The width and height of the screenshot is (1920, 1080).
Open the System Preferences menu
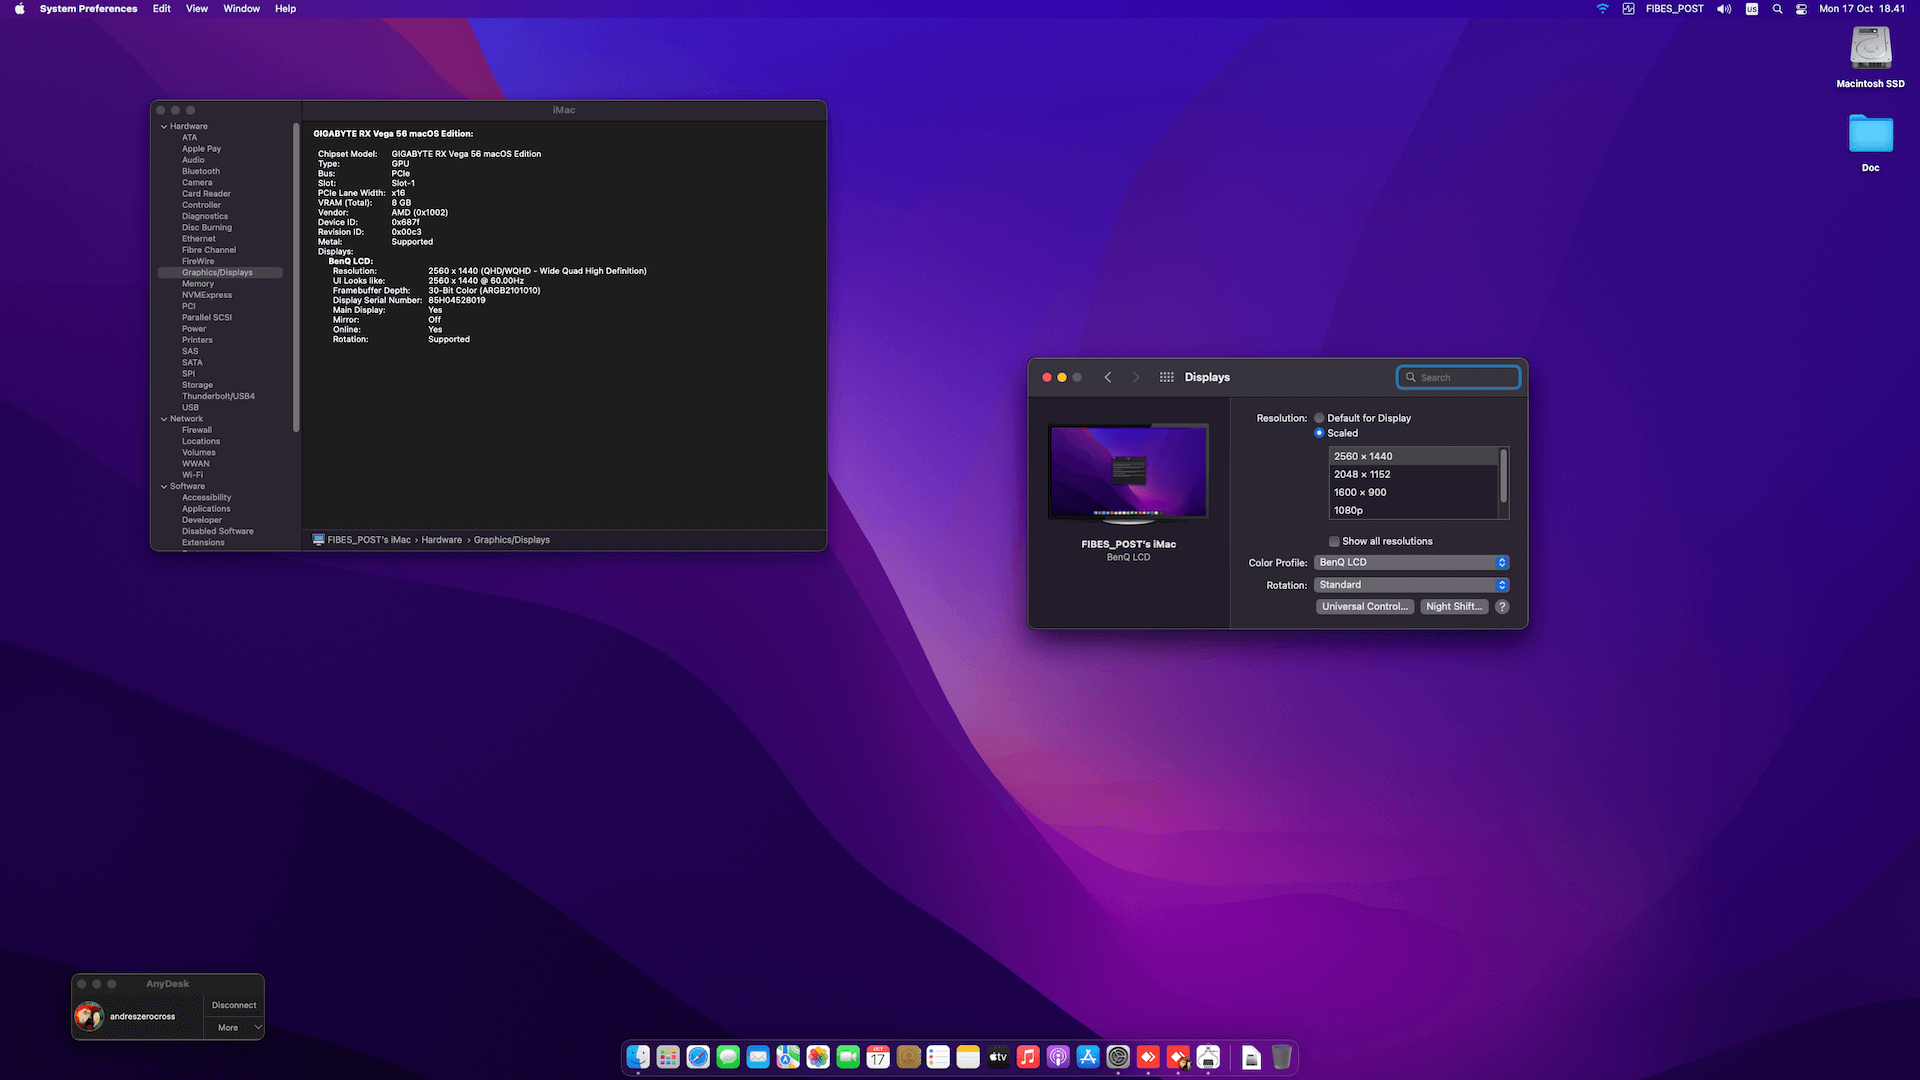tap(88, 9)
